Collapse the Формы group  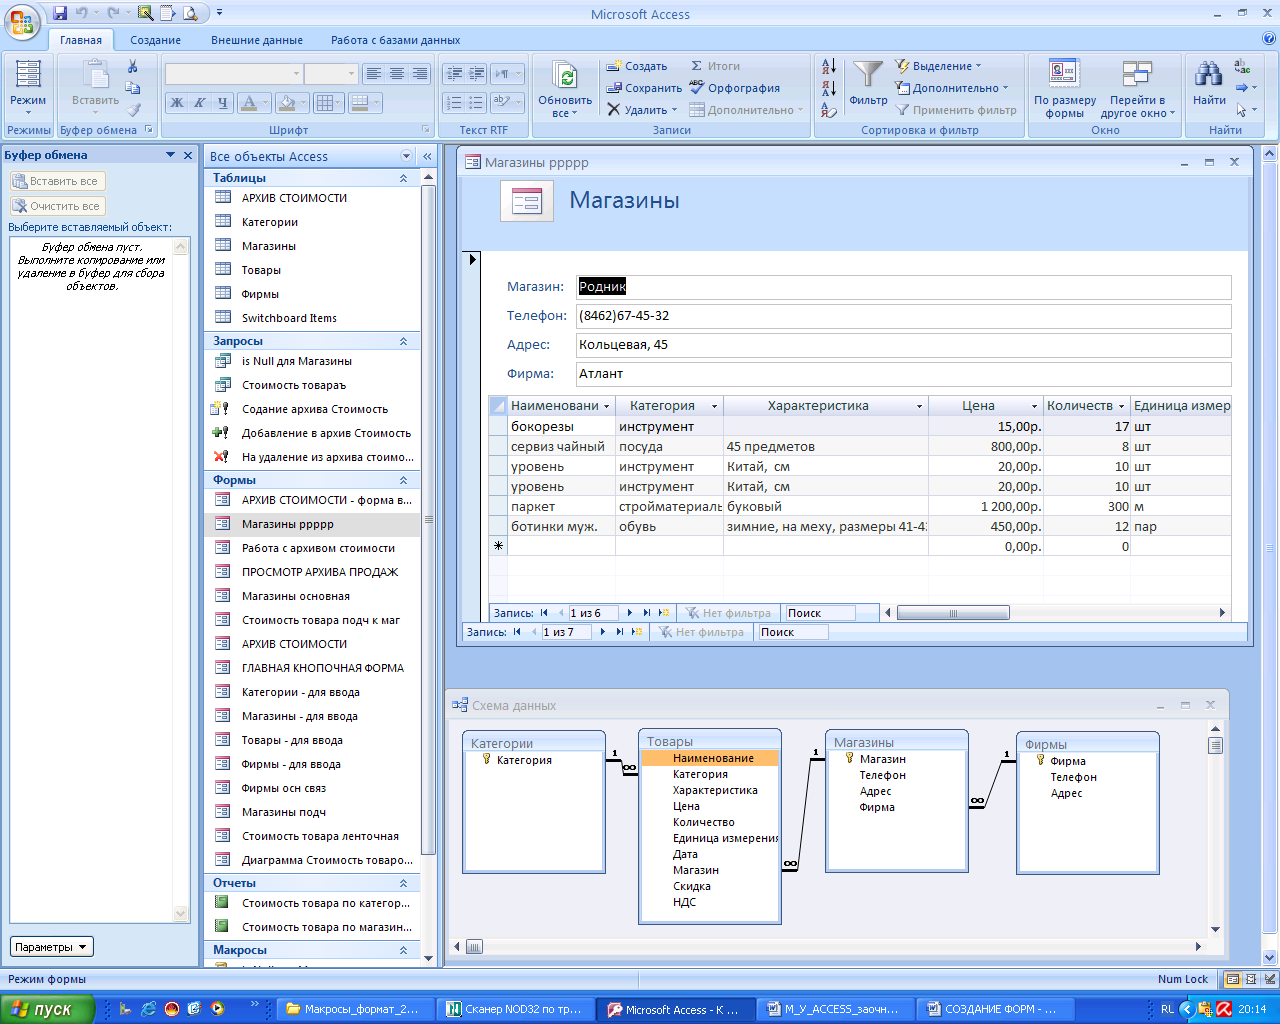click(404, 480)
